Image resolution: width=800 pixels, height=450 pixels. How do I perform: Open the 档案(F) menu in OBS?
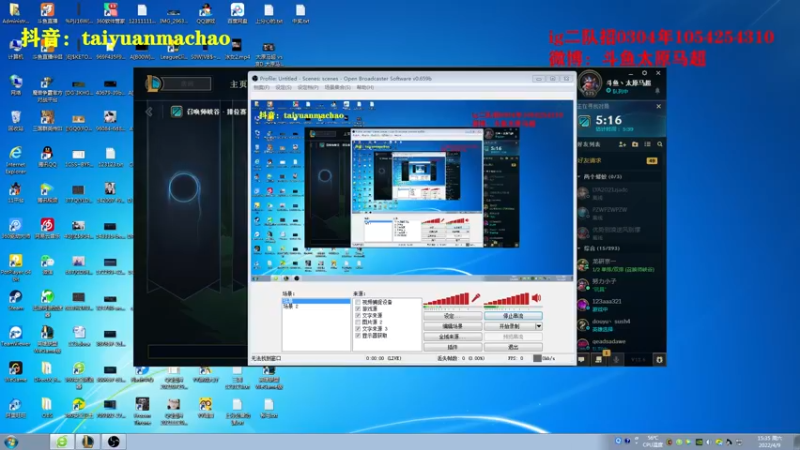click(261, 87)
